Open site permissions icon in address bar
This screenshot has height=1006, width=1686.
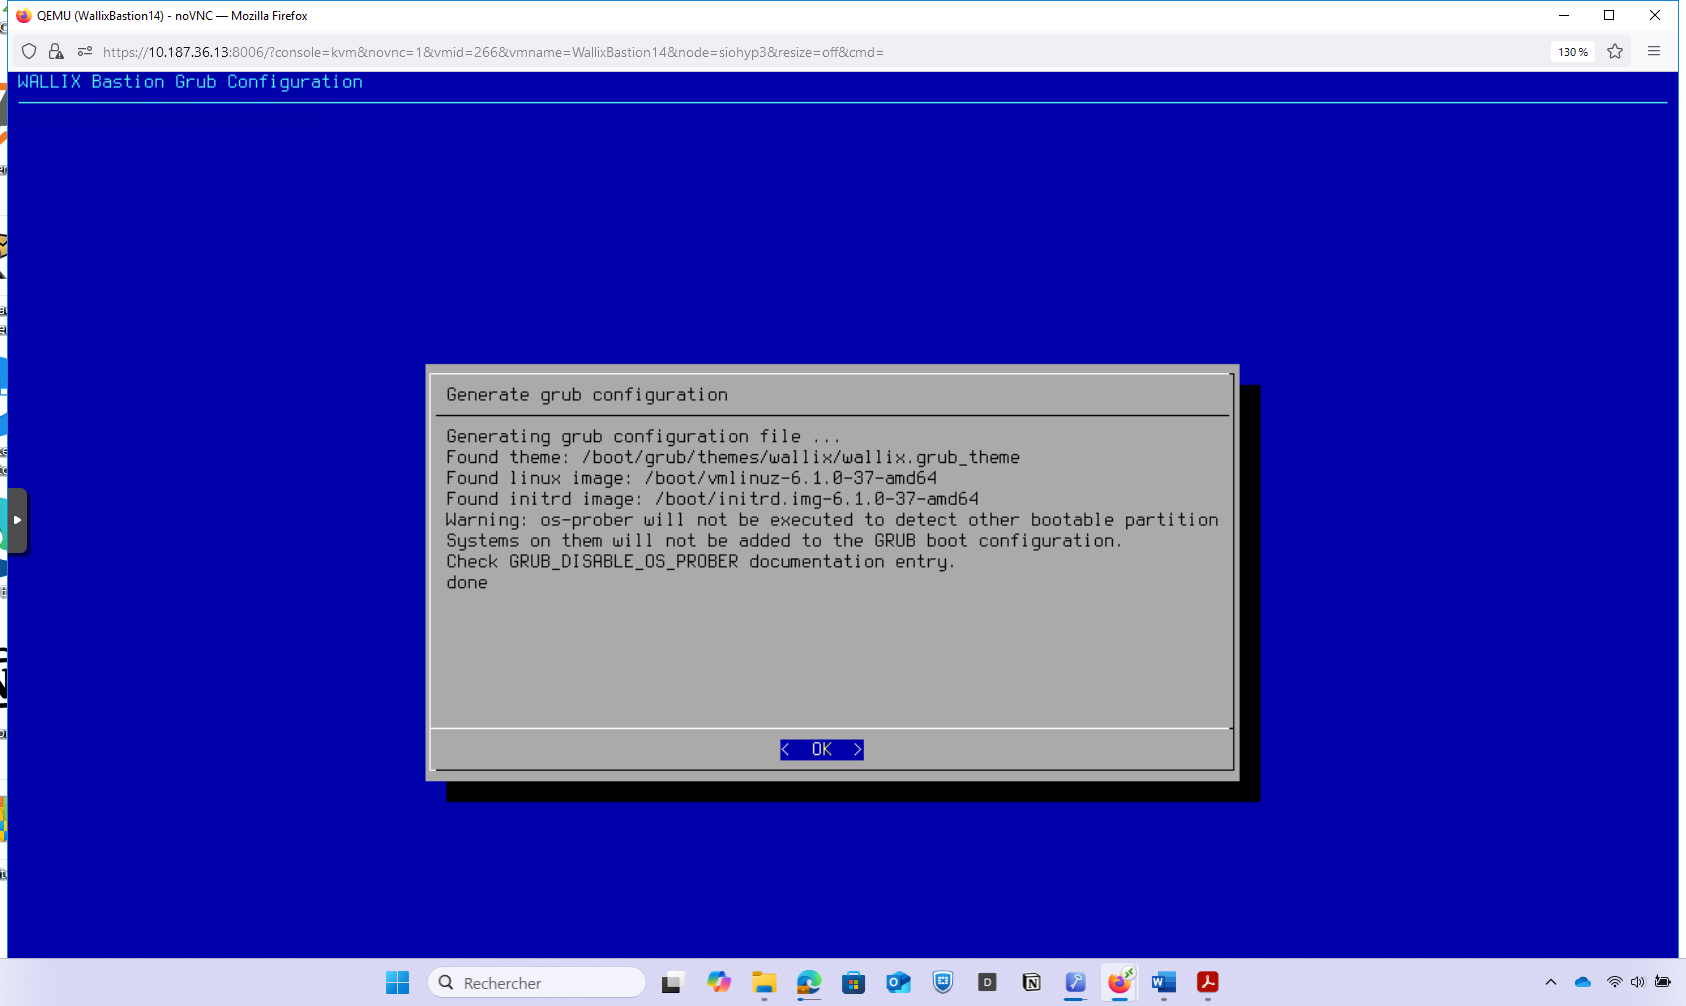pos(85,52)
